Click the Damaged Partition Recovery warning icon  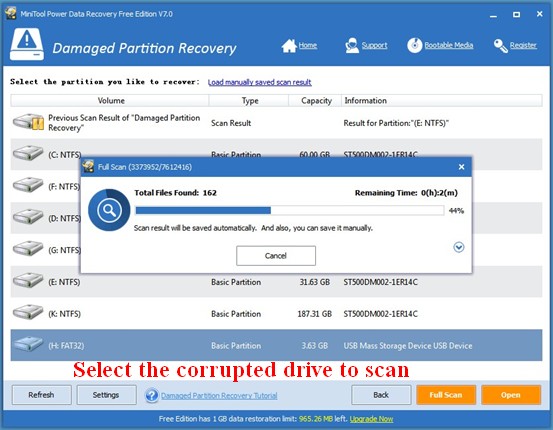pos(27,44)
